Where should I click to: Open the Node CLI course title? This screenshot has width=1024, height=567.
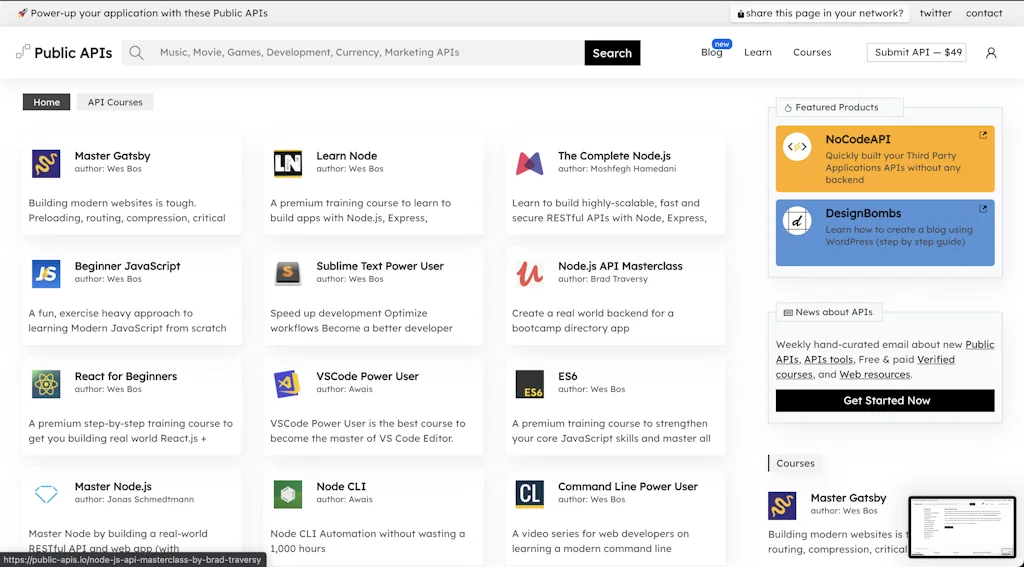point(341,487)
